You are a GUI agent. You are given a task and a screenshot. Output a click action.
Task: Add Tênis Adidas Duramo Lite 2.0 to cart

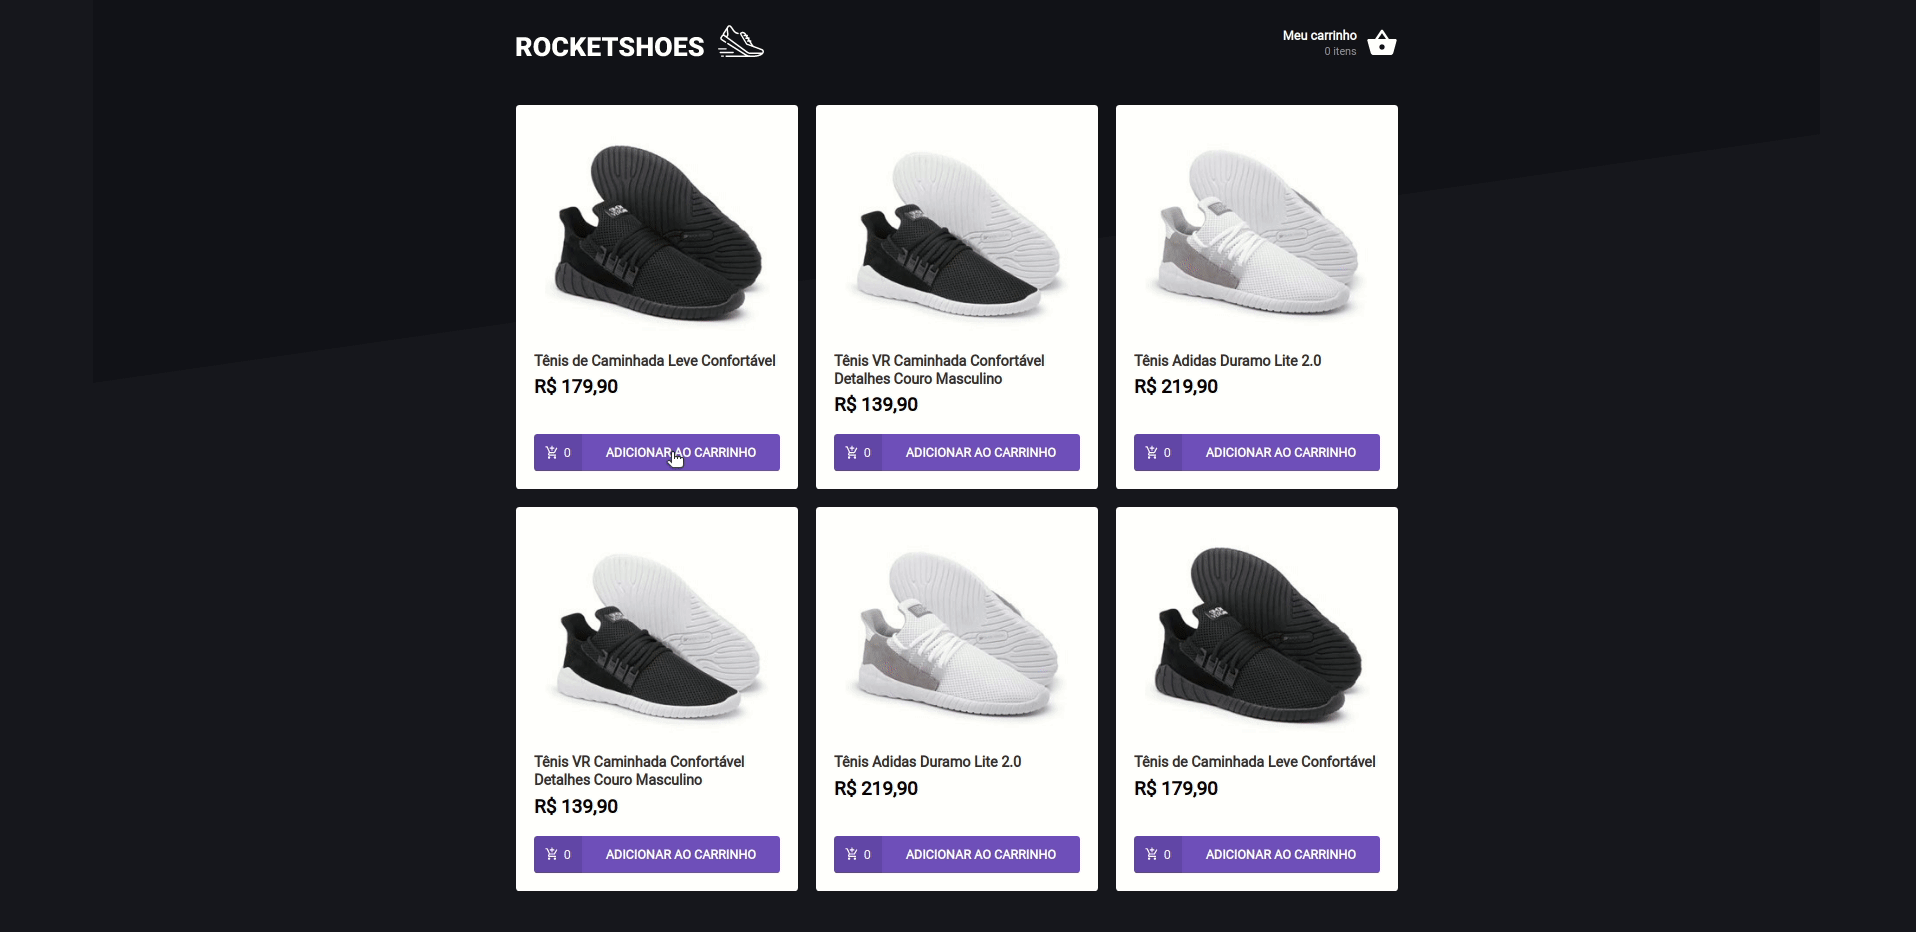tap(1281, 452)
